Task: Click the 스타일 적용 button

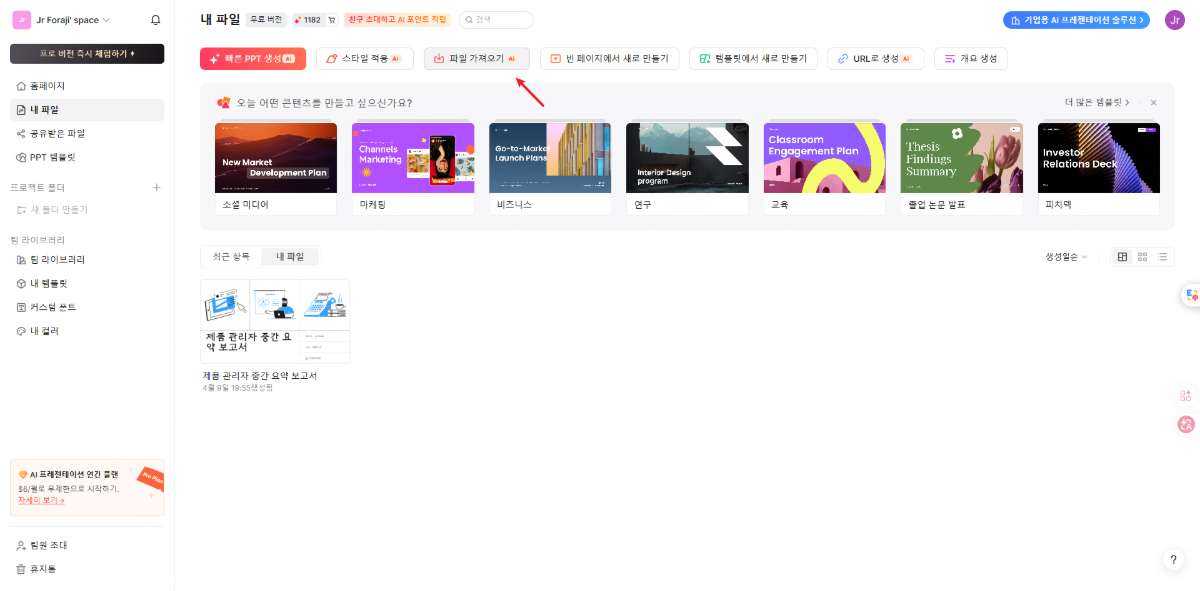Action: (x=365, y=59)
